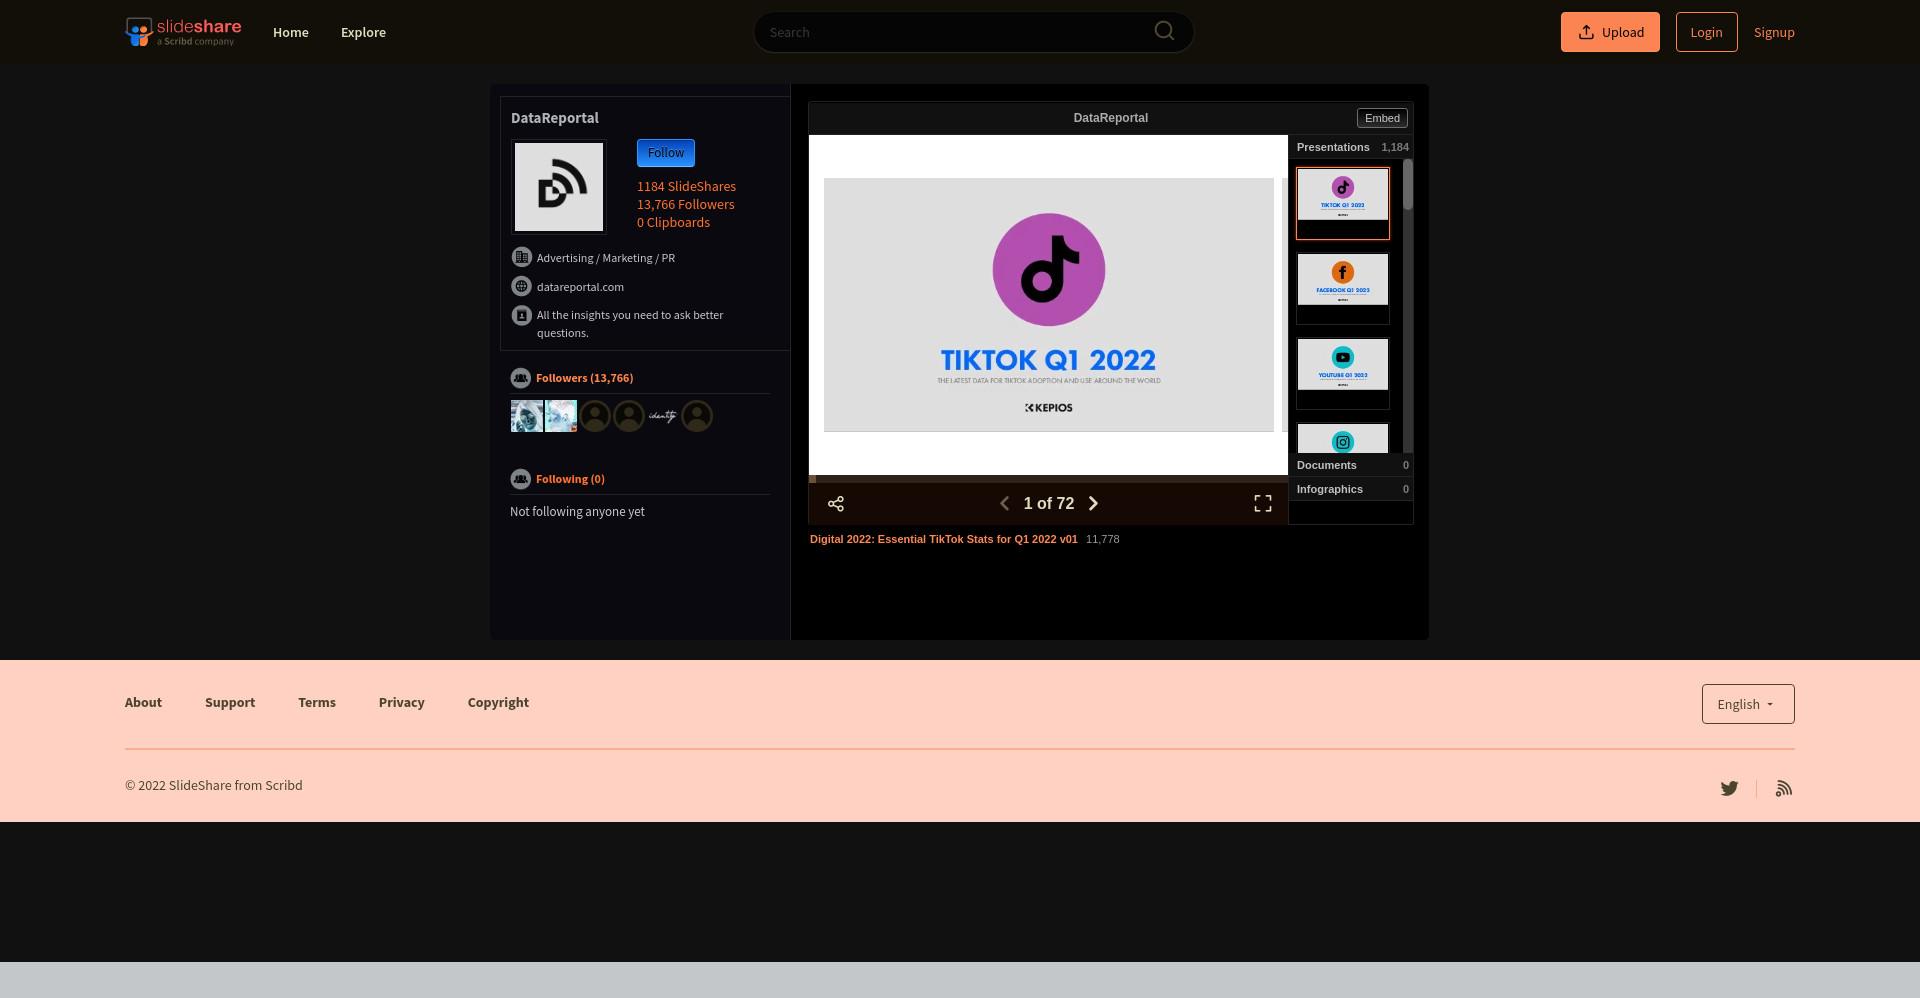Image resolution: width=1920 pixels, height=998 pixels.
Task: Click the Upload button
Action: coord(1610,32)
